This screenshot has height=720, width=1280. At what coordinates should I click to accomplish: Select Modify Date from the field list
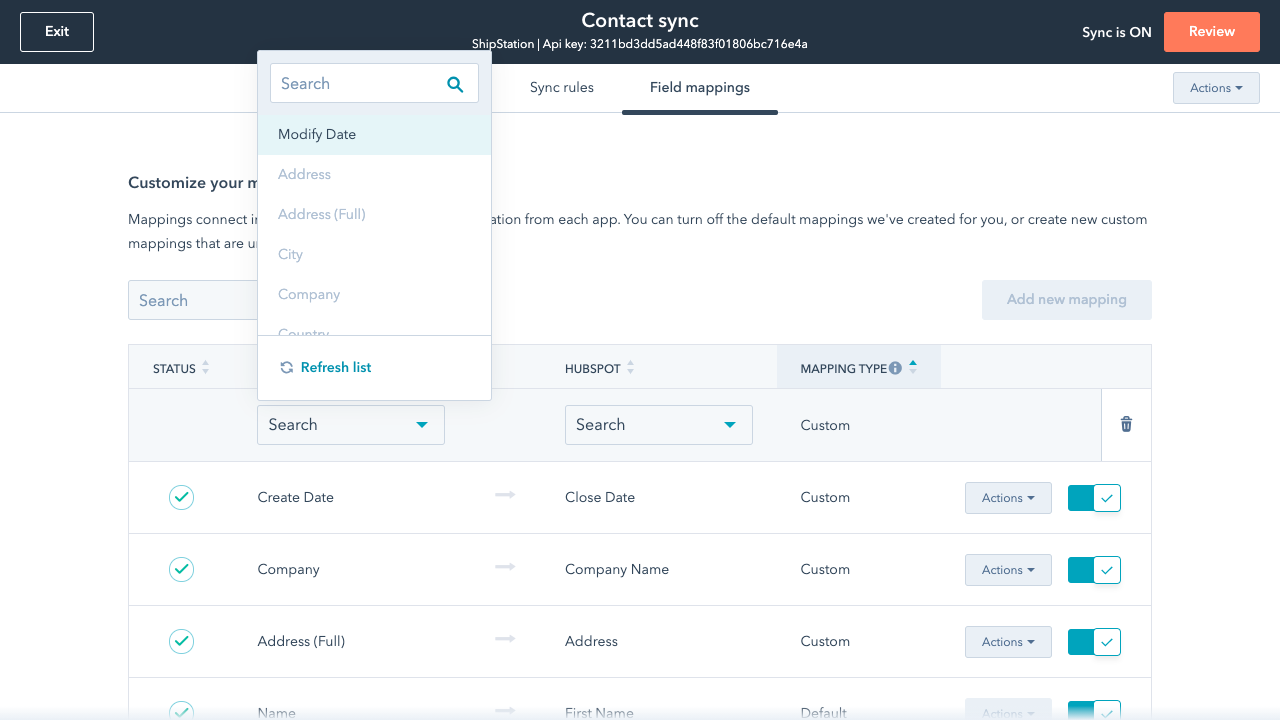316,133
